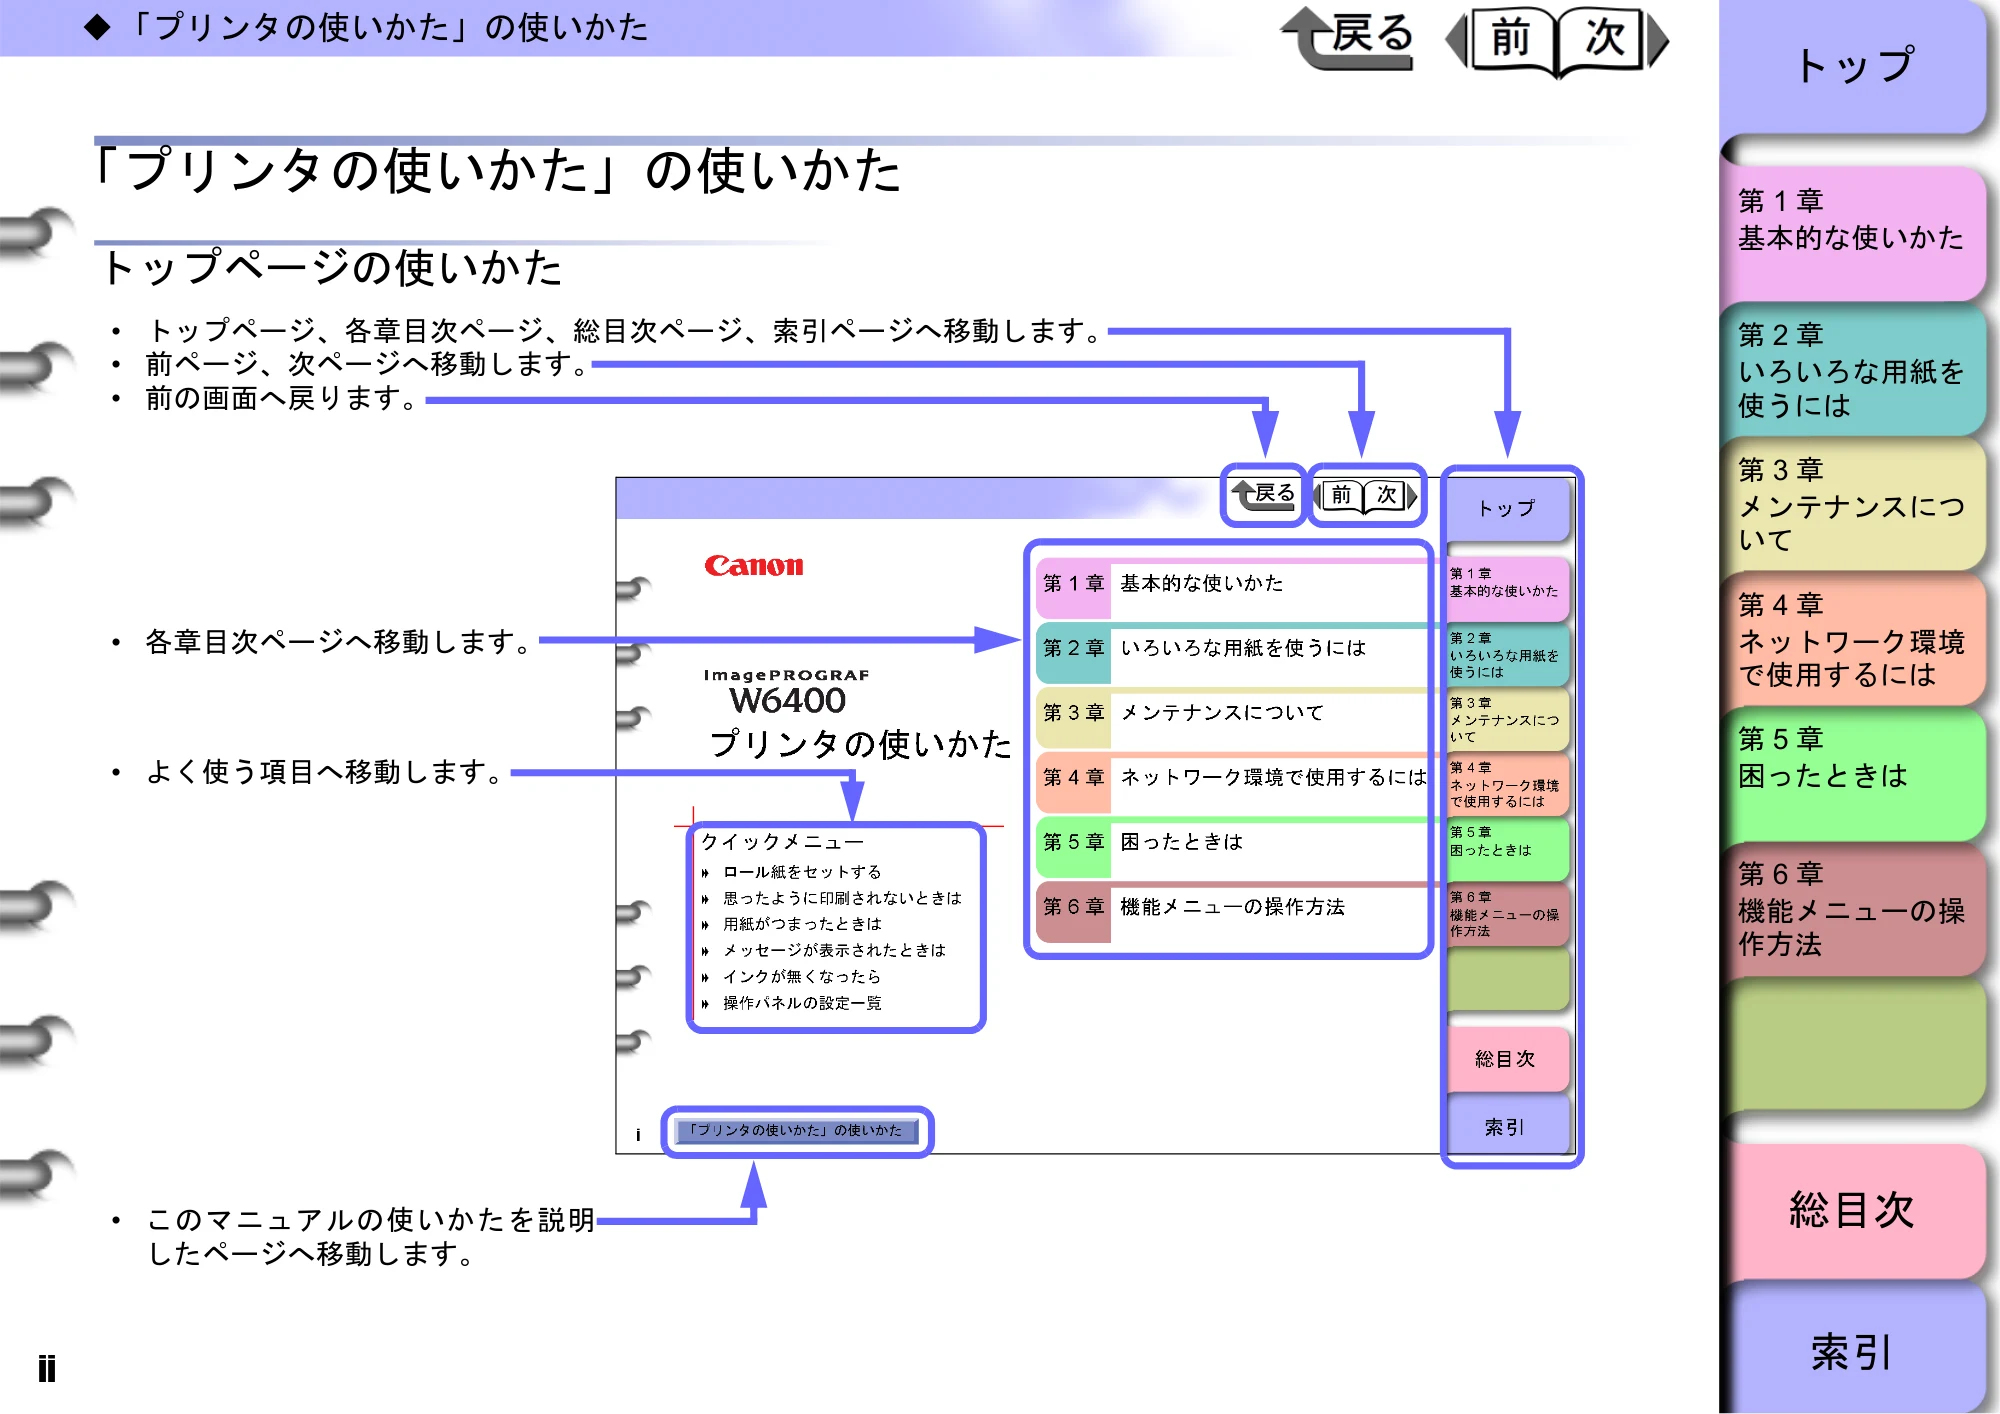Click quick menu item 思ったように印刷されないときは
The width and height of the screenshot is (2000, 1414).
tap(842, 898)
